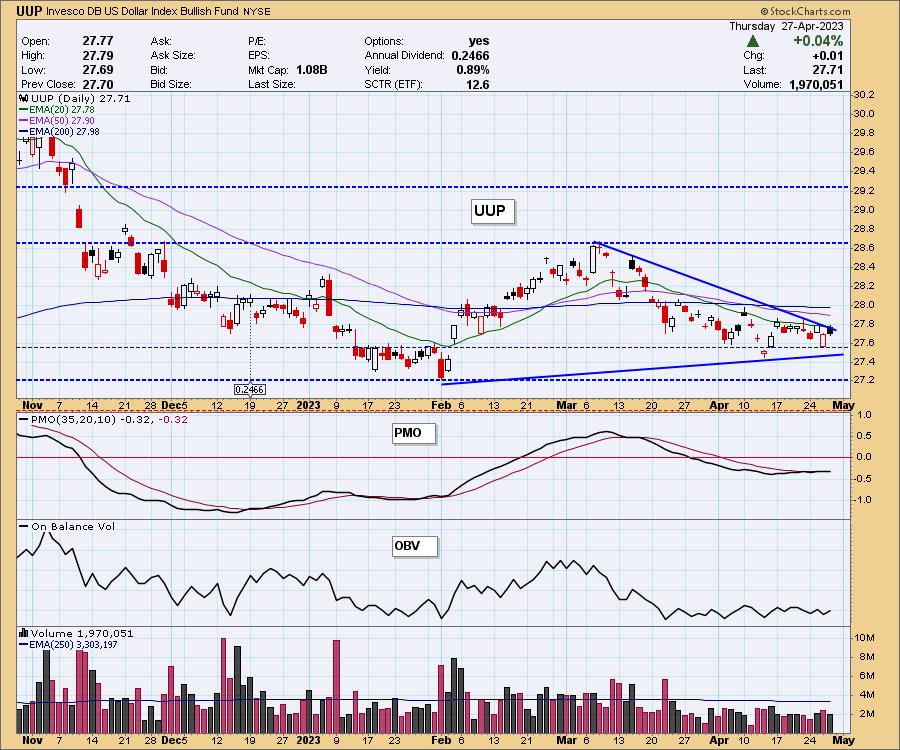This screenshot has width=900, height=750.
Task: Click the Volume value 1,970,051 in header
Action: pyautogui.click(x=816, y=84)
